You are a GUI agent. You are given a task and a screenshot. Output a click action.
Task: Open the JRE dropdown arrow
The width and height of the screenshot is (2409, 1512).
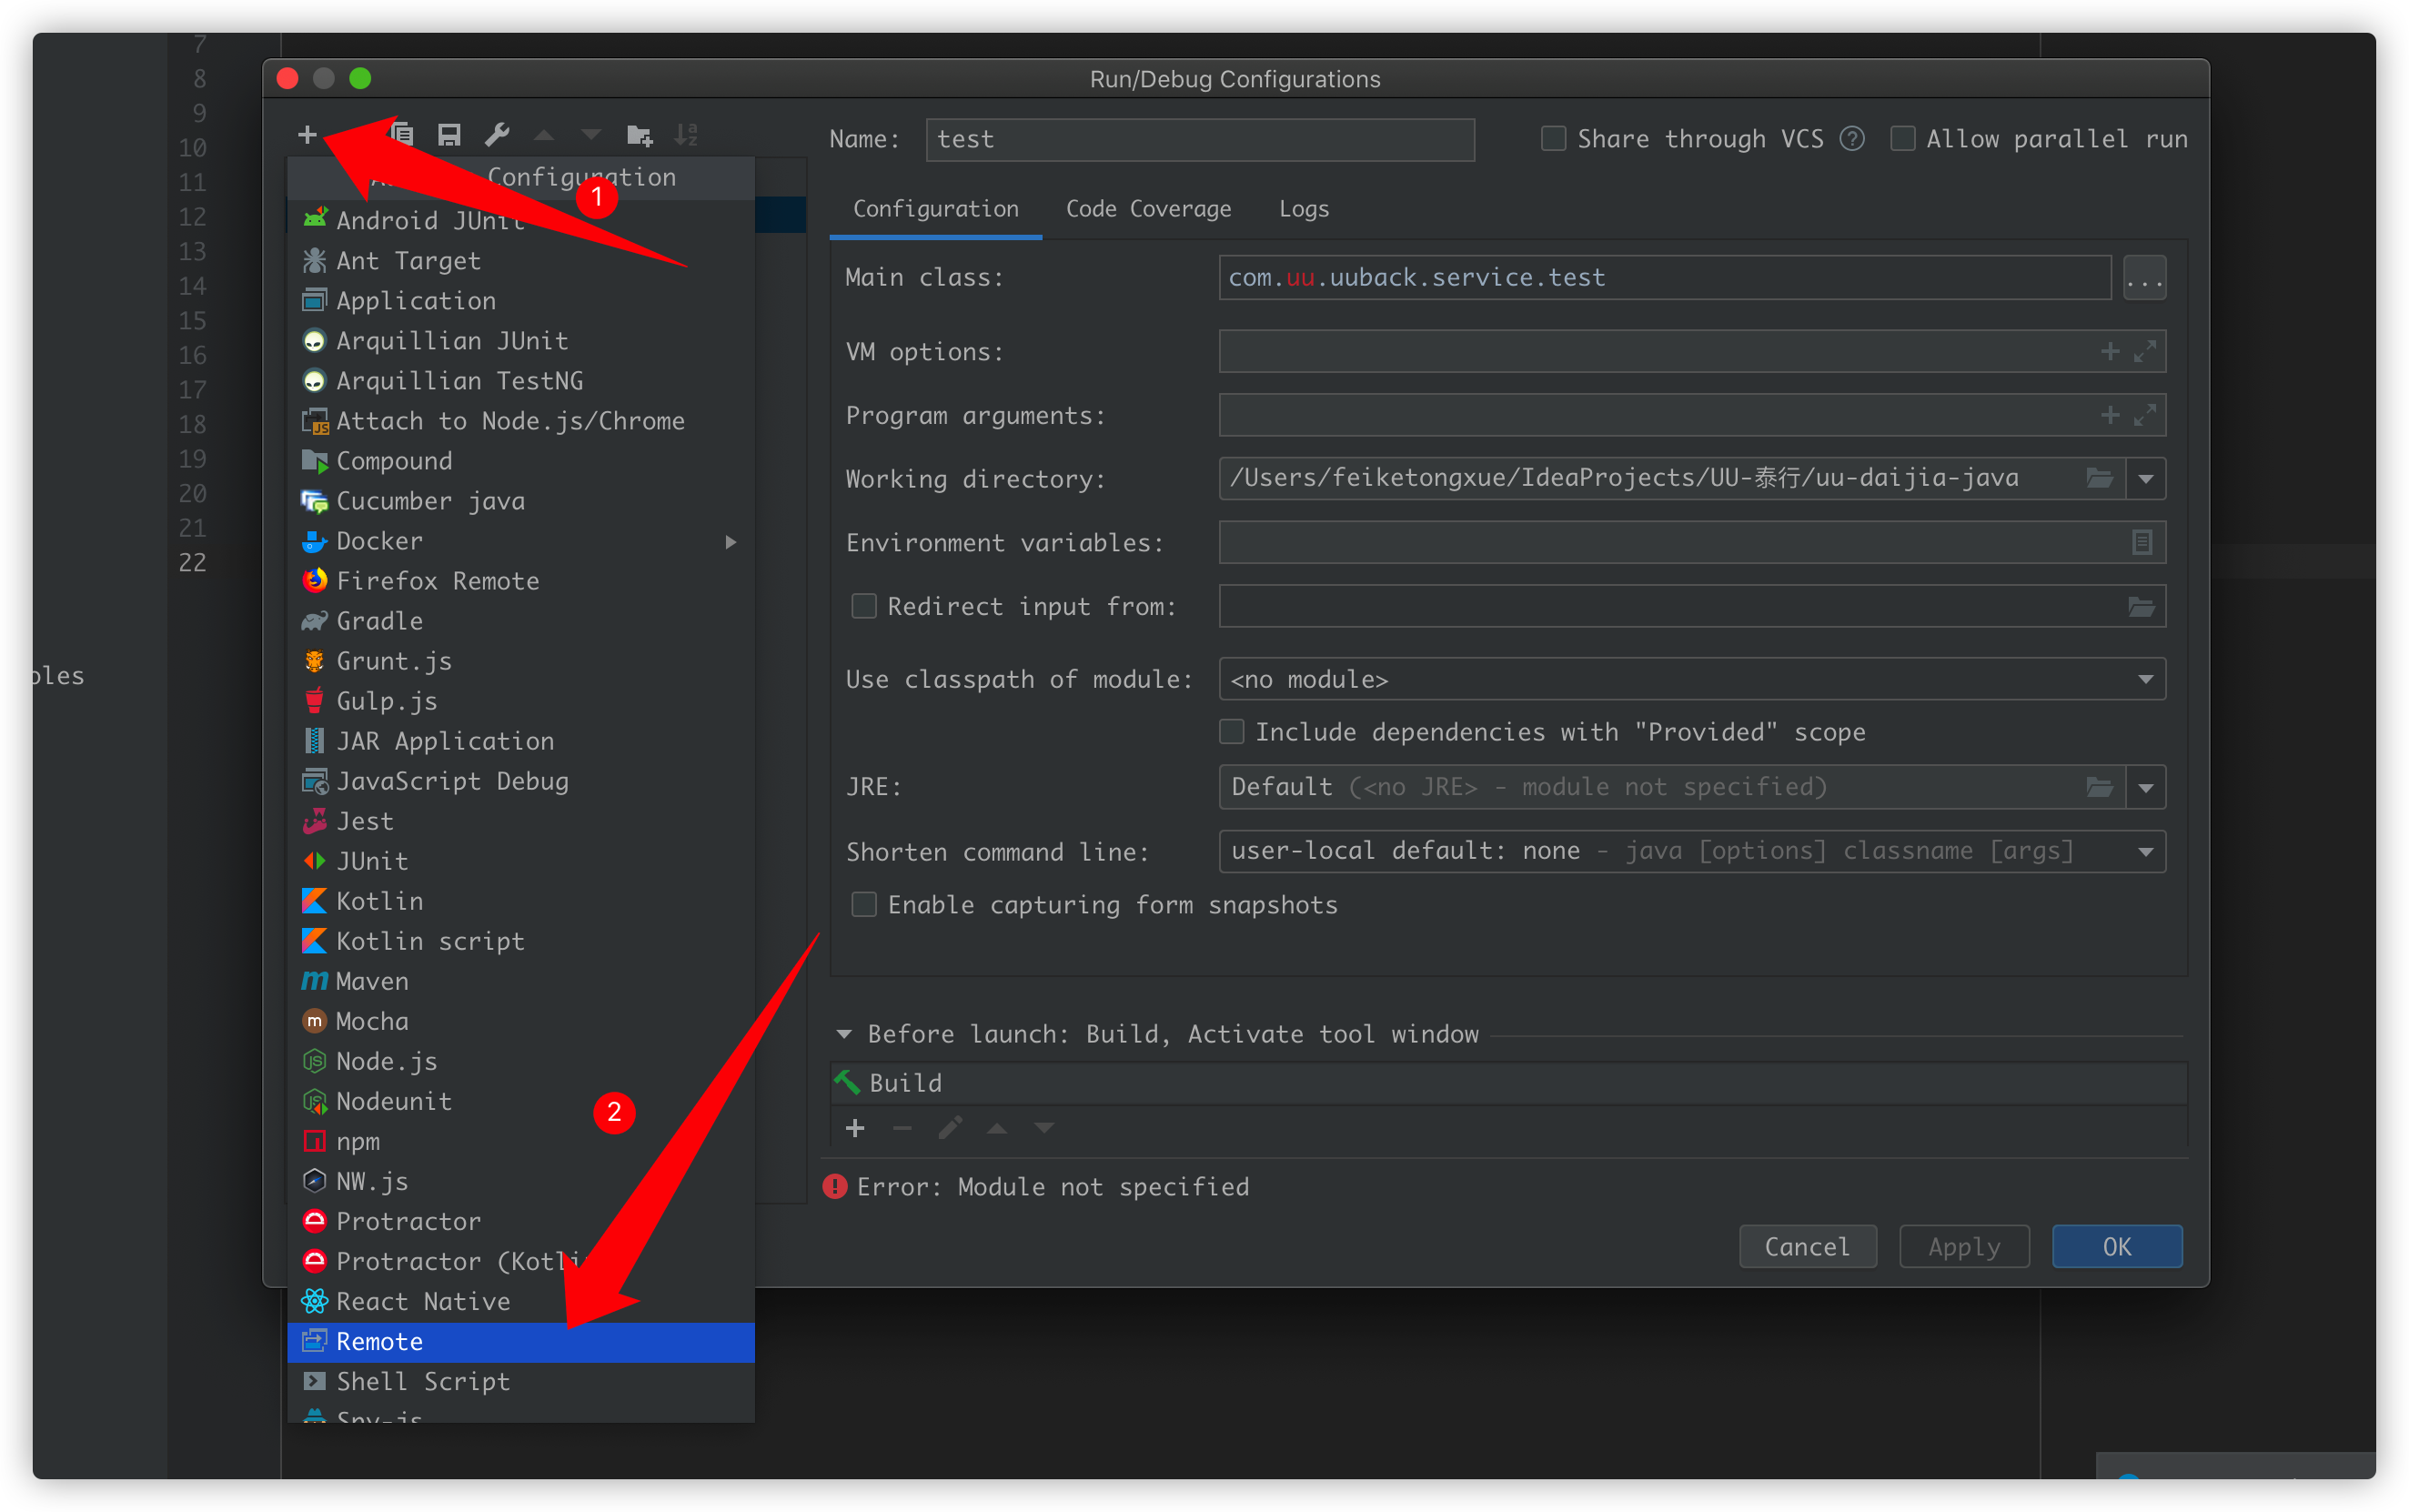click(2146, 787)
